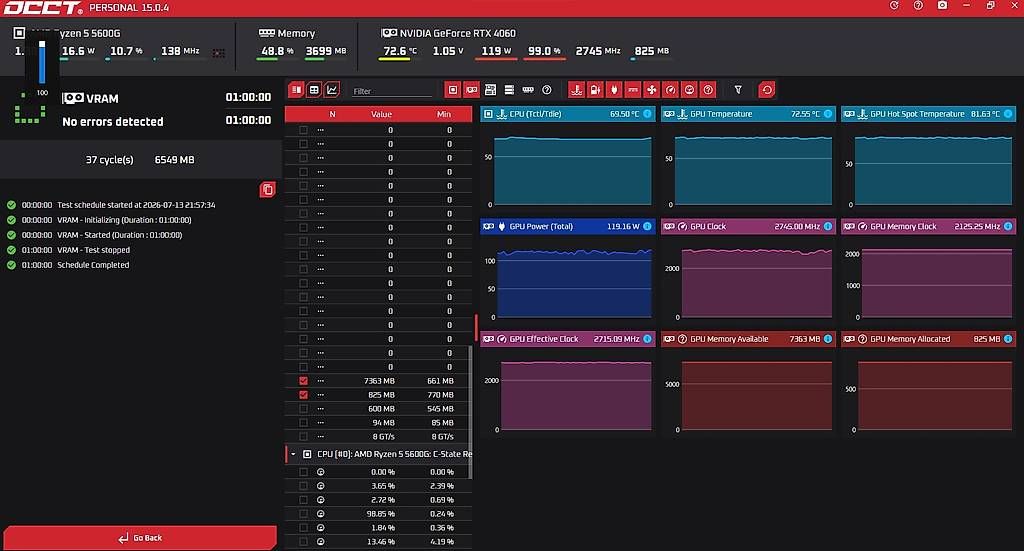
Task: Toggle the current sensor type filter
Action: point(633,89)
